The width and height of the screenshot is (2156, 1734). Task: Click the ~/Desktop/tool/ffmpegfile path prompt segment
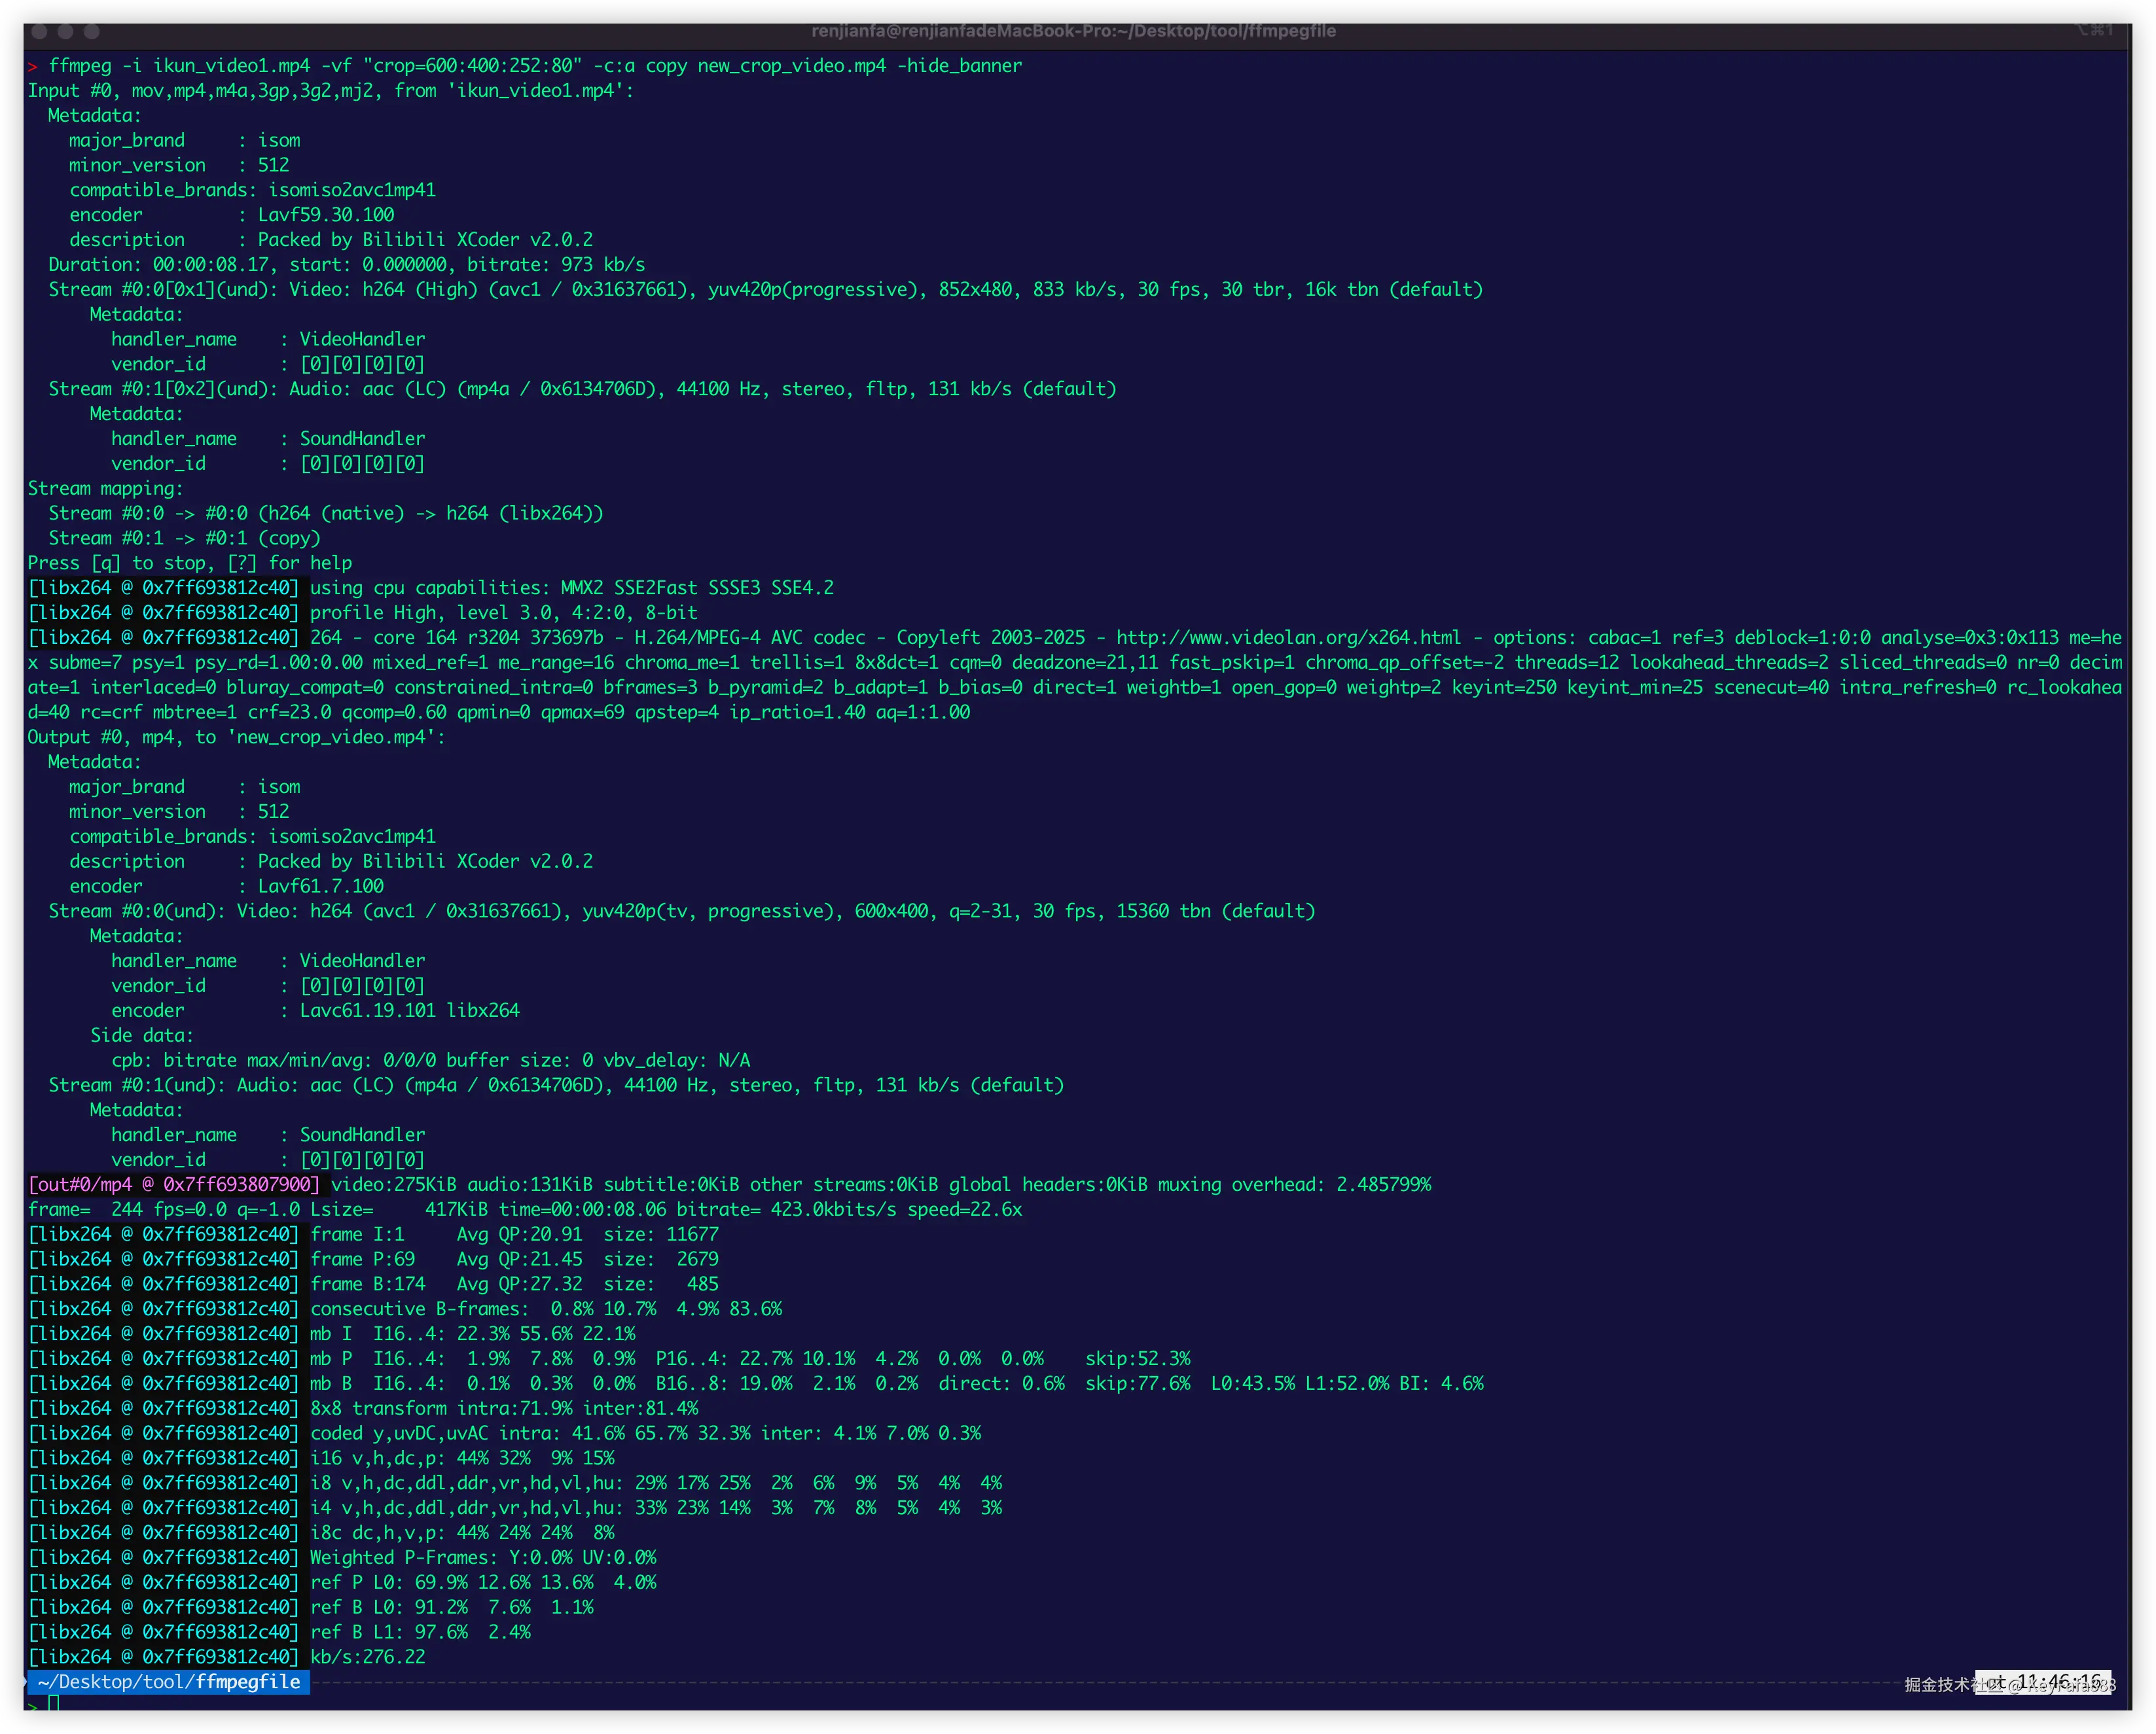point(168,1682)
